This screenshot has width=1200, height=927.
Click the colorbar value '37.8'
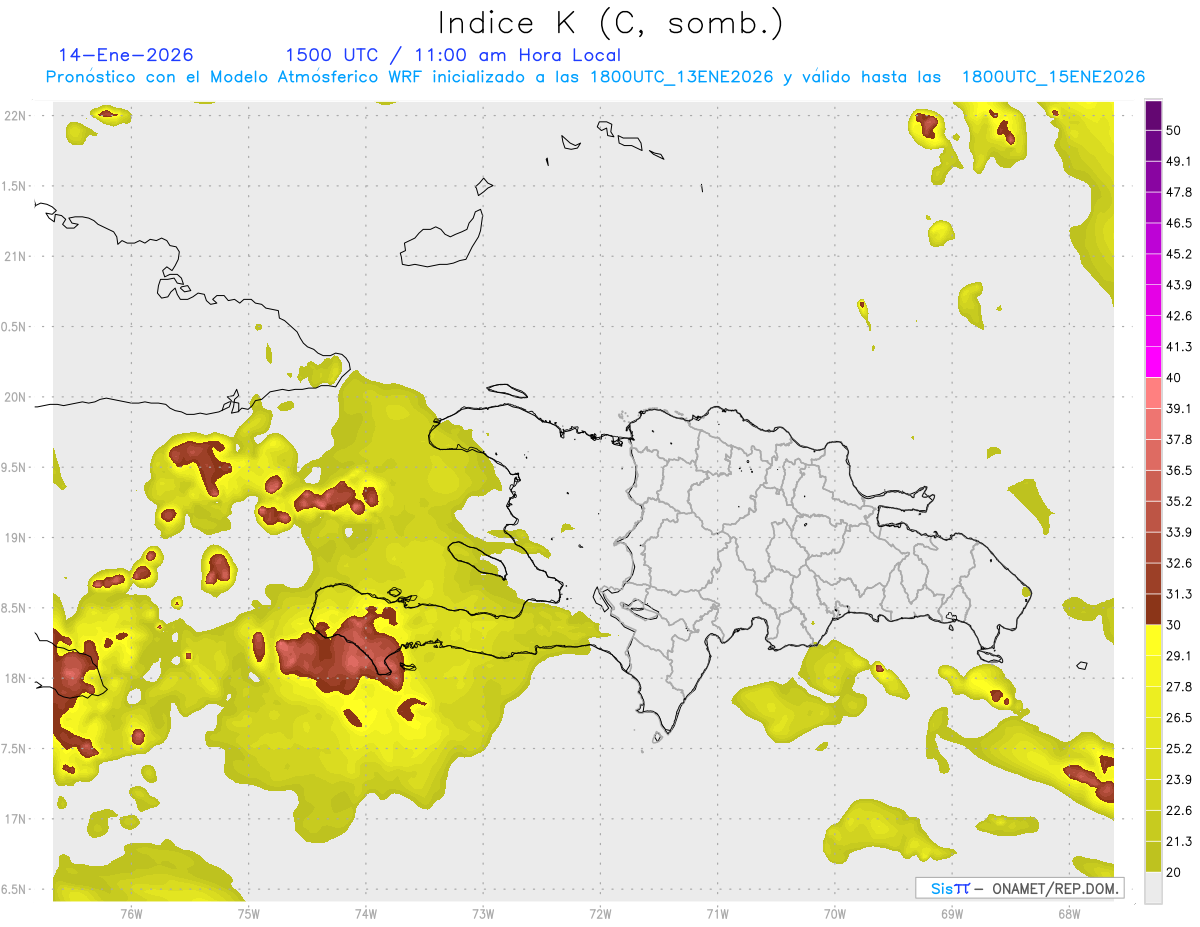1179,439
